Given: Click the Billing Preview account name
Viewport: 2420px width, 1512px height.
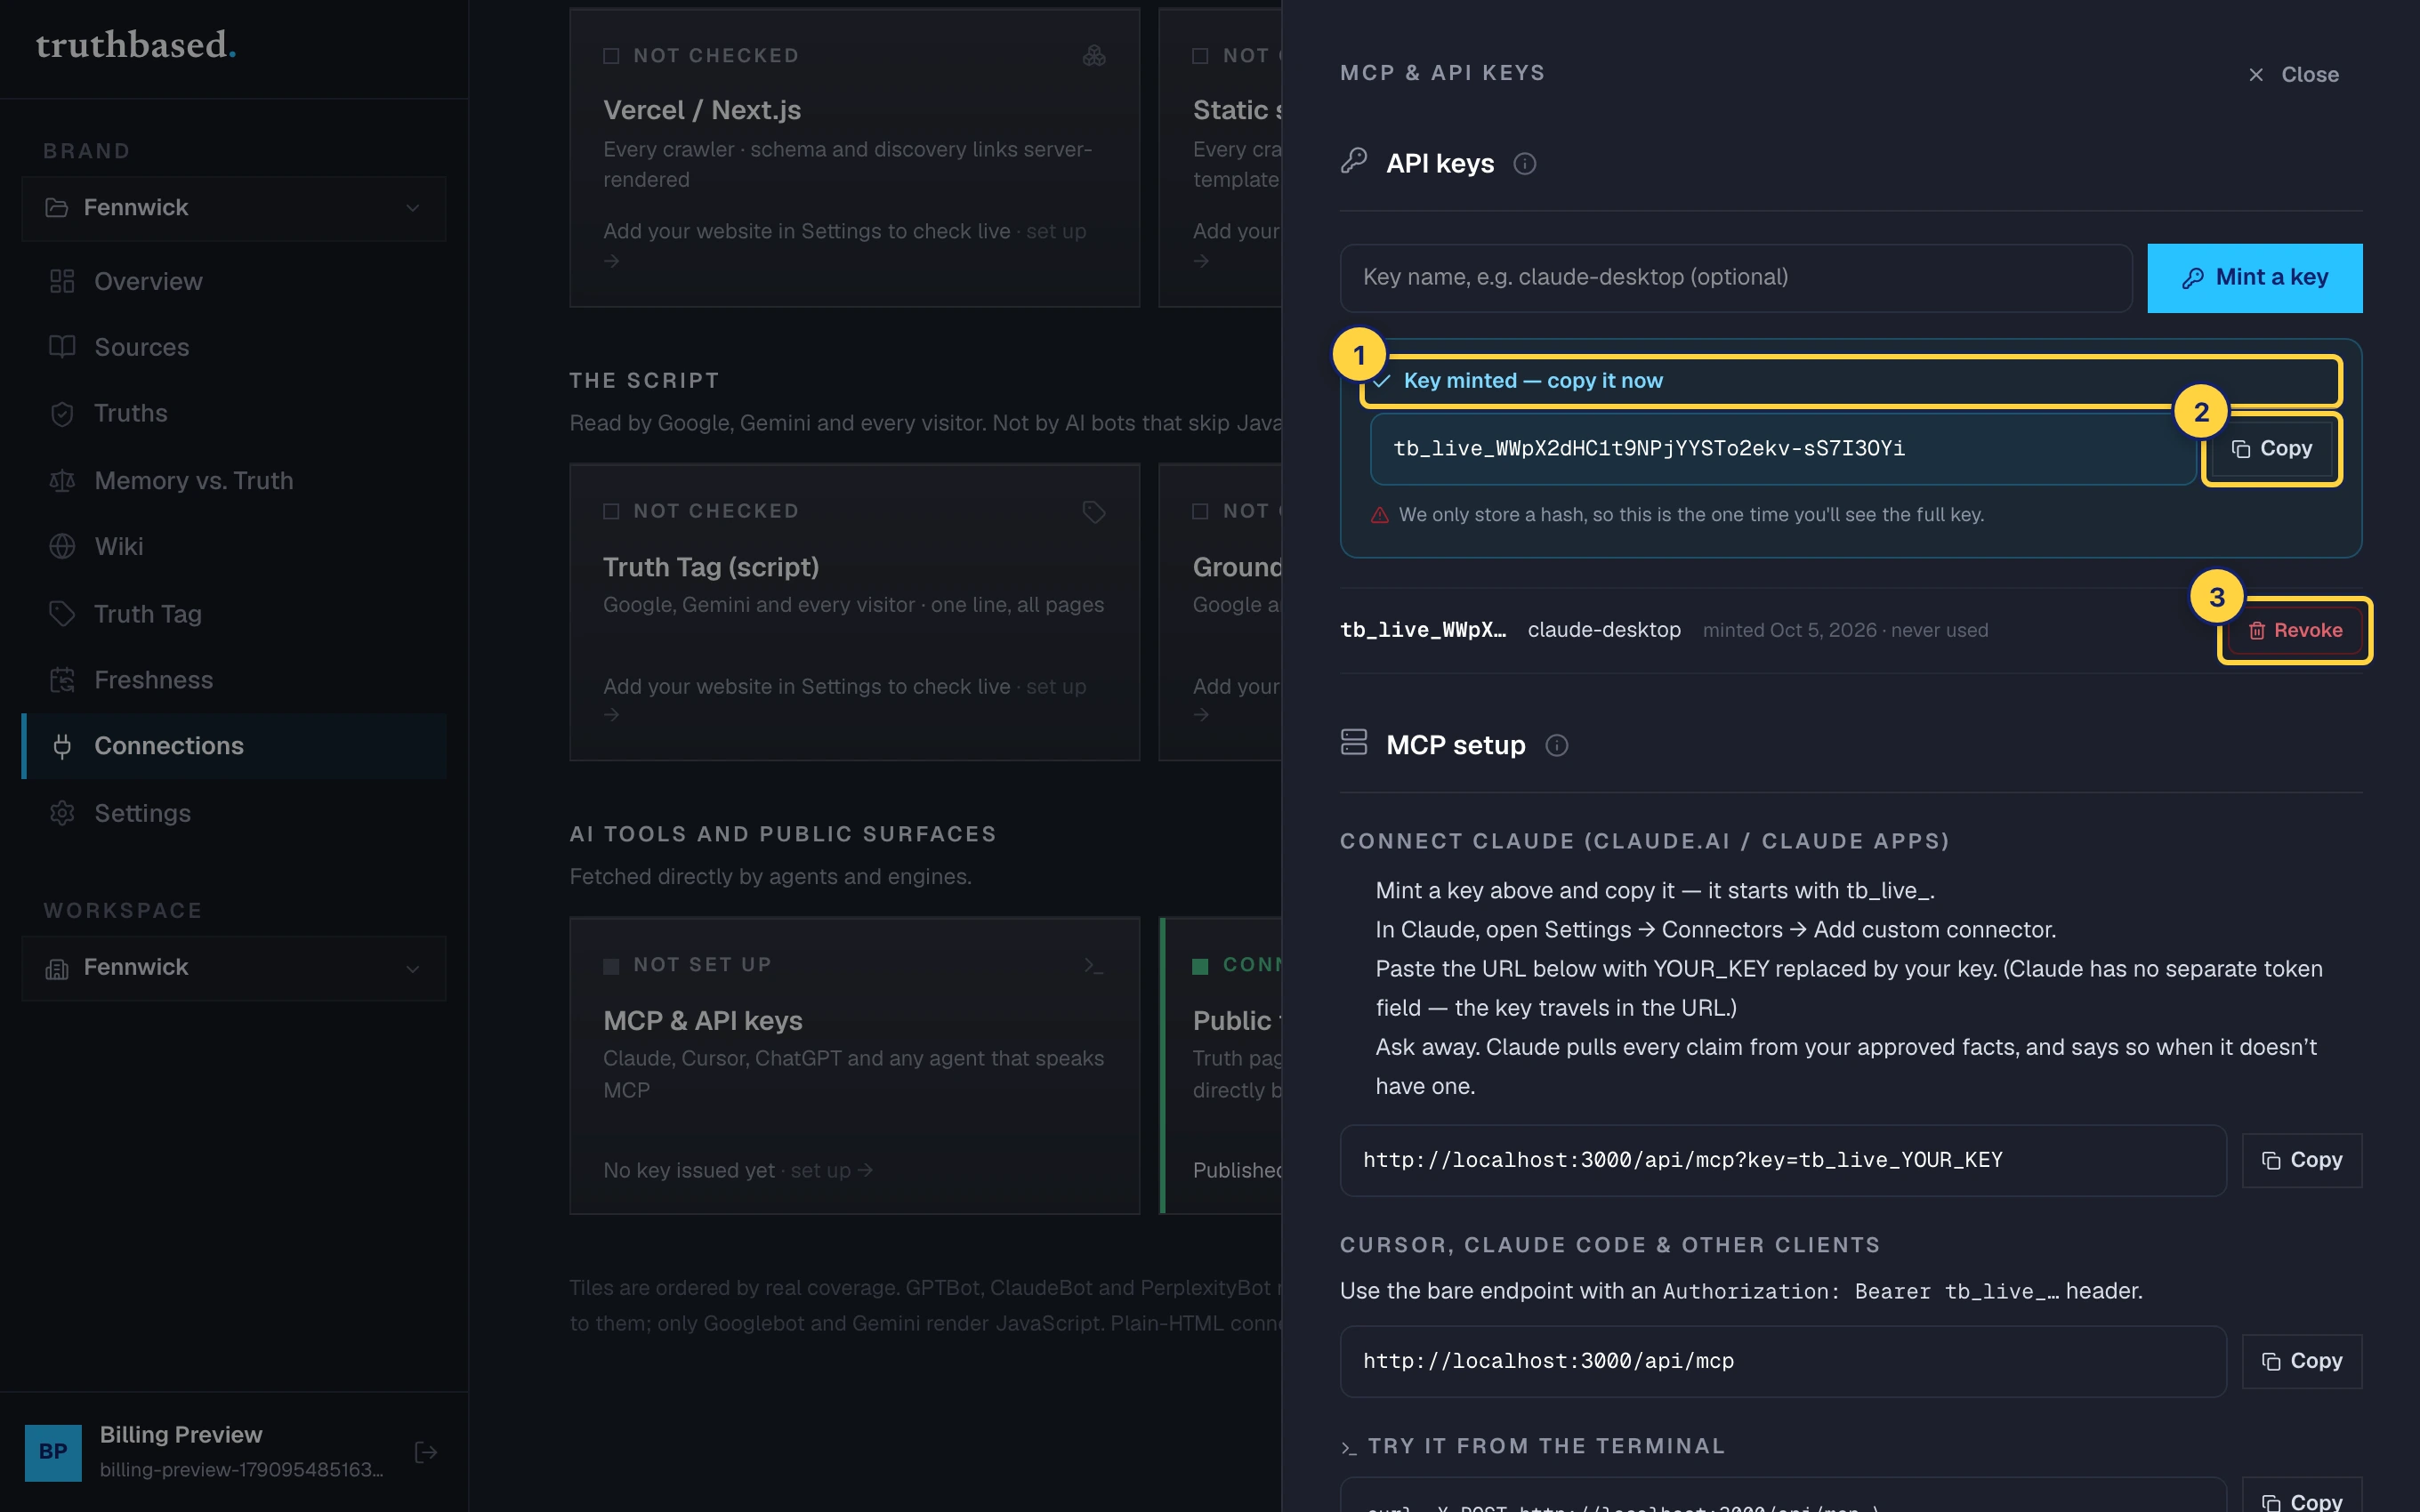Looking at the screenshot, I should click(181, 1434).
